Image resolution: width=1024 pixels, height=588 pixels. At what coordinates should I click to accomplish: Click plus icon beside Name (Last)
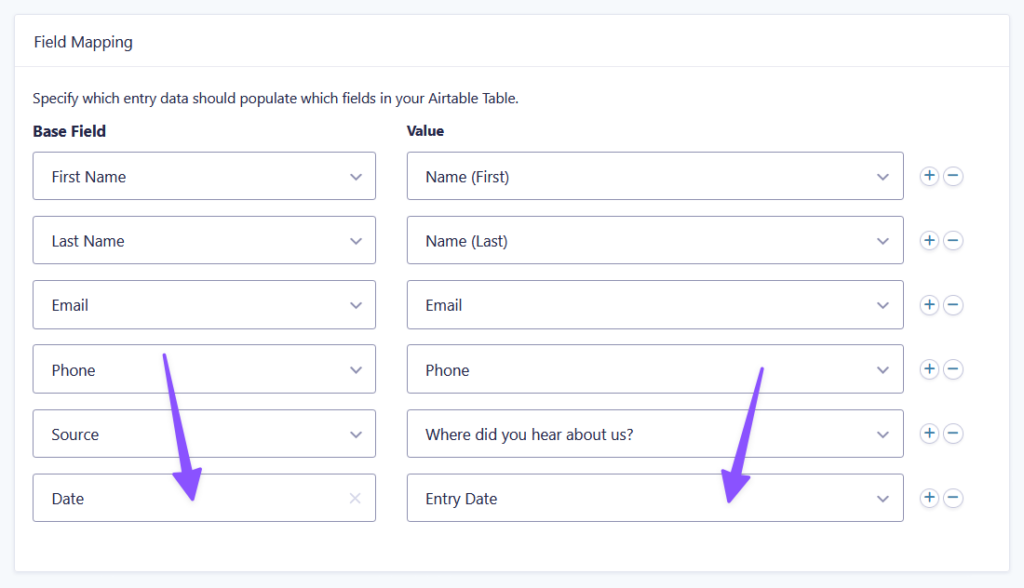tap(929, 241)
